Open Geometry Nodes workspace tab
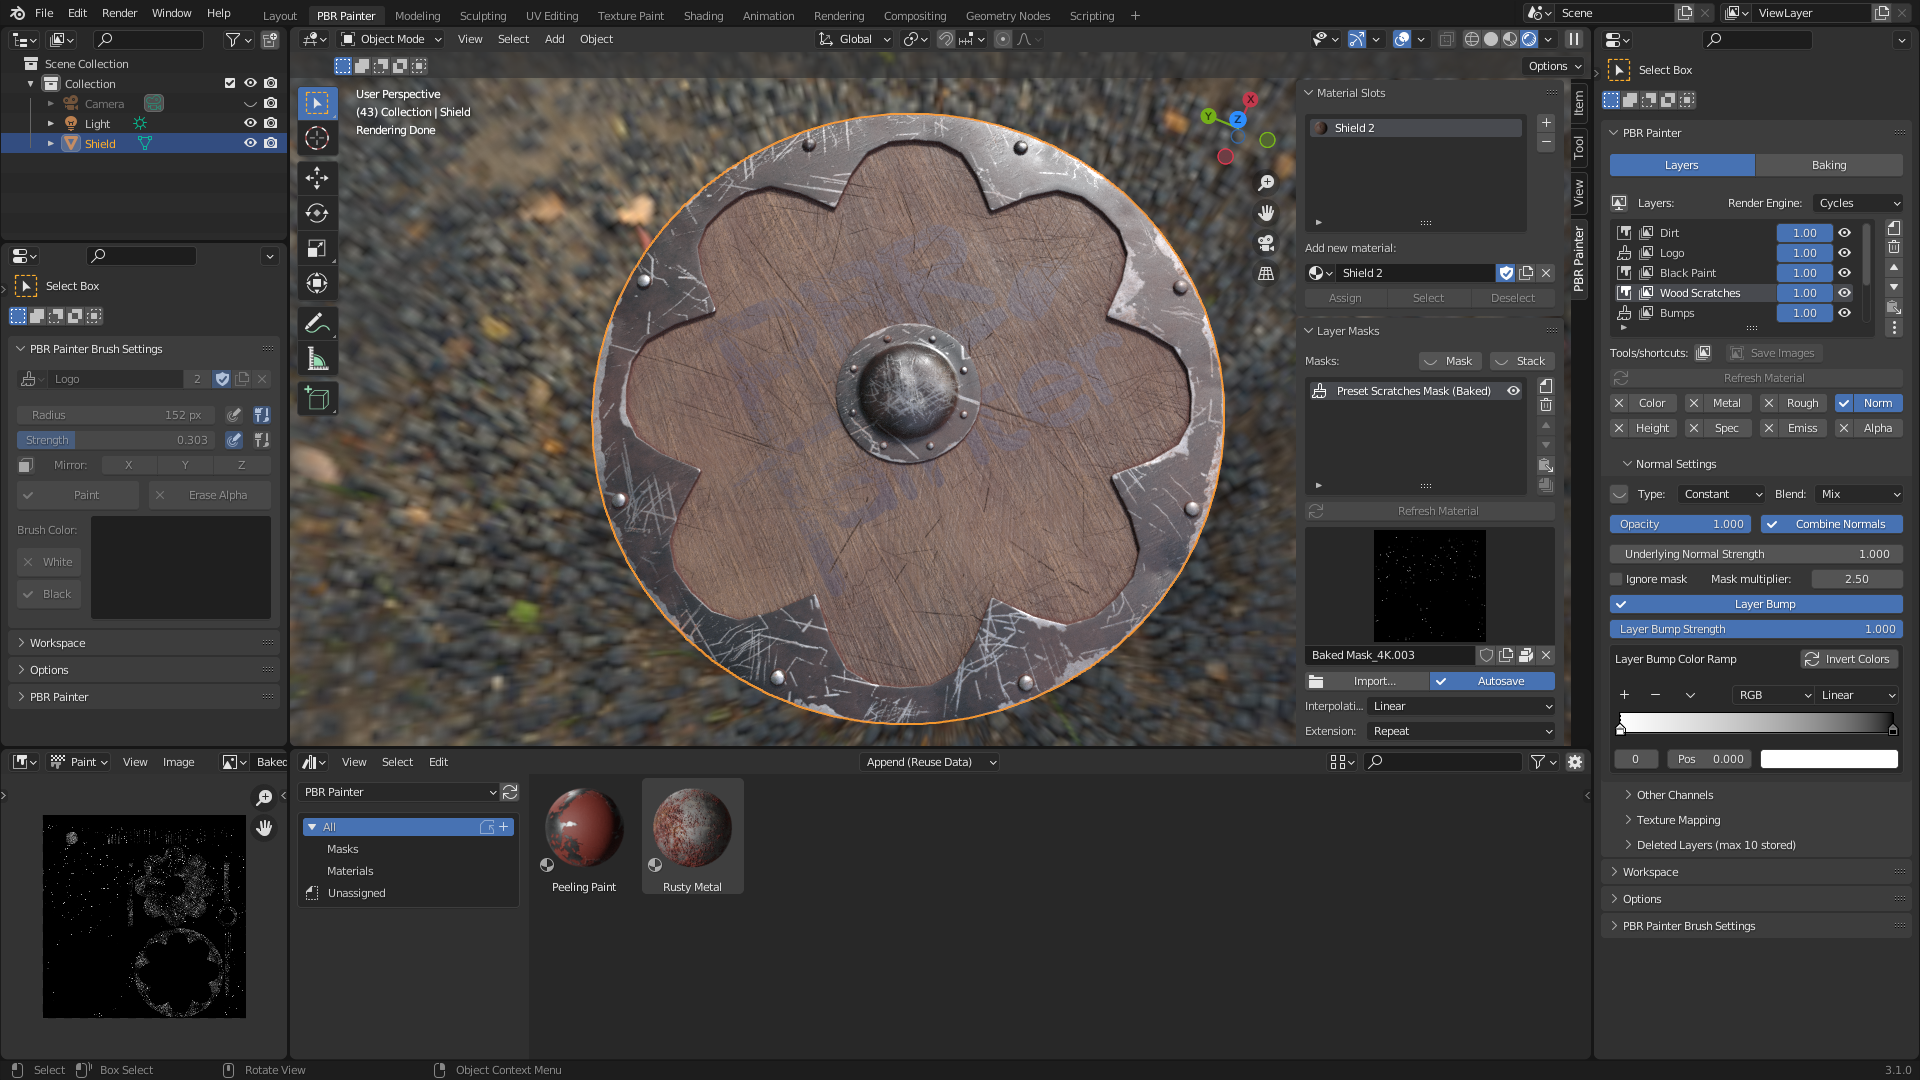Image resolution: width=1920 pixels, height=1080 pixels. click(1008, 15)
